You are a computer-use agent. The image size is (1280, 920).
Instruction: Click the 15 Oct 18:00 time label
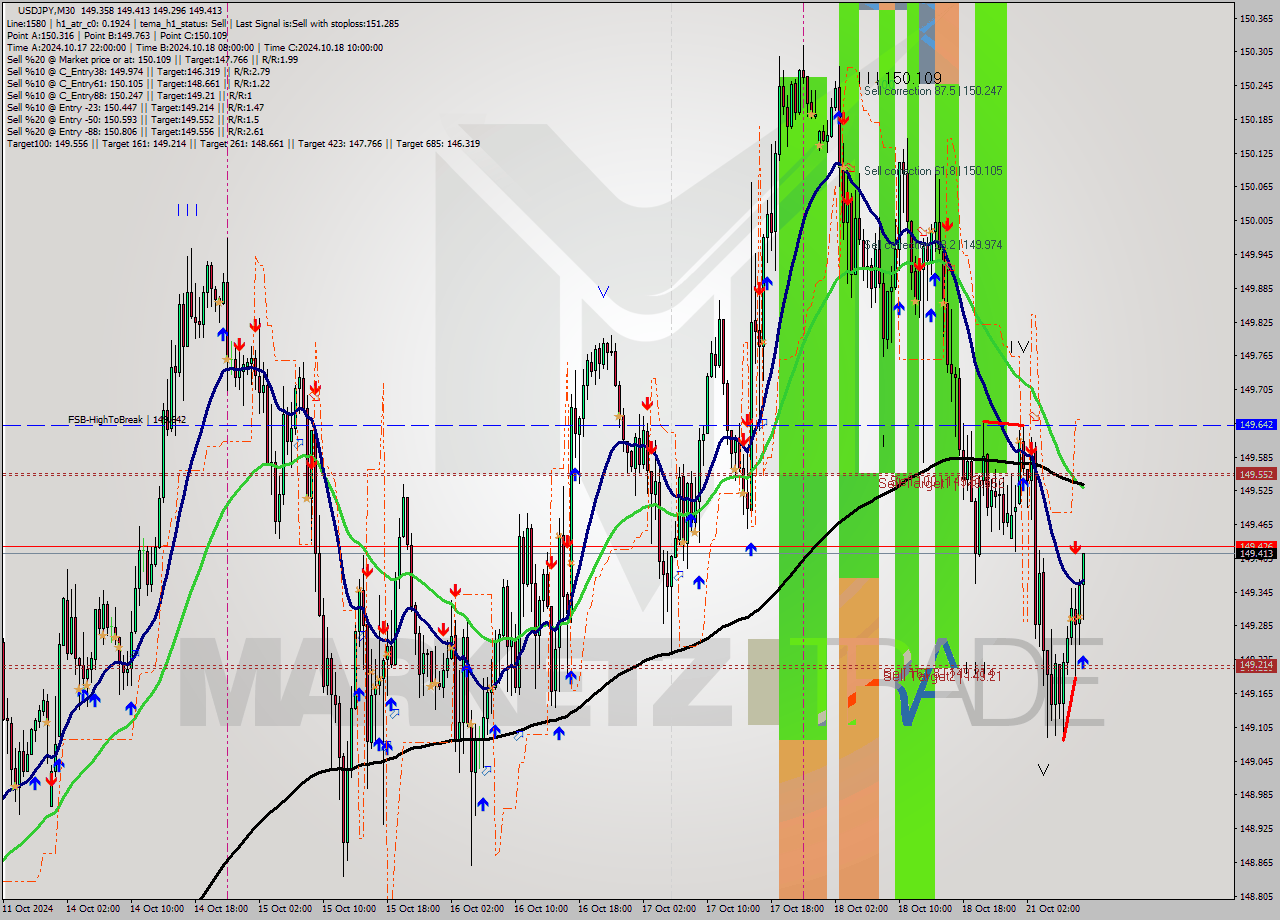point(411,909)
